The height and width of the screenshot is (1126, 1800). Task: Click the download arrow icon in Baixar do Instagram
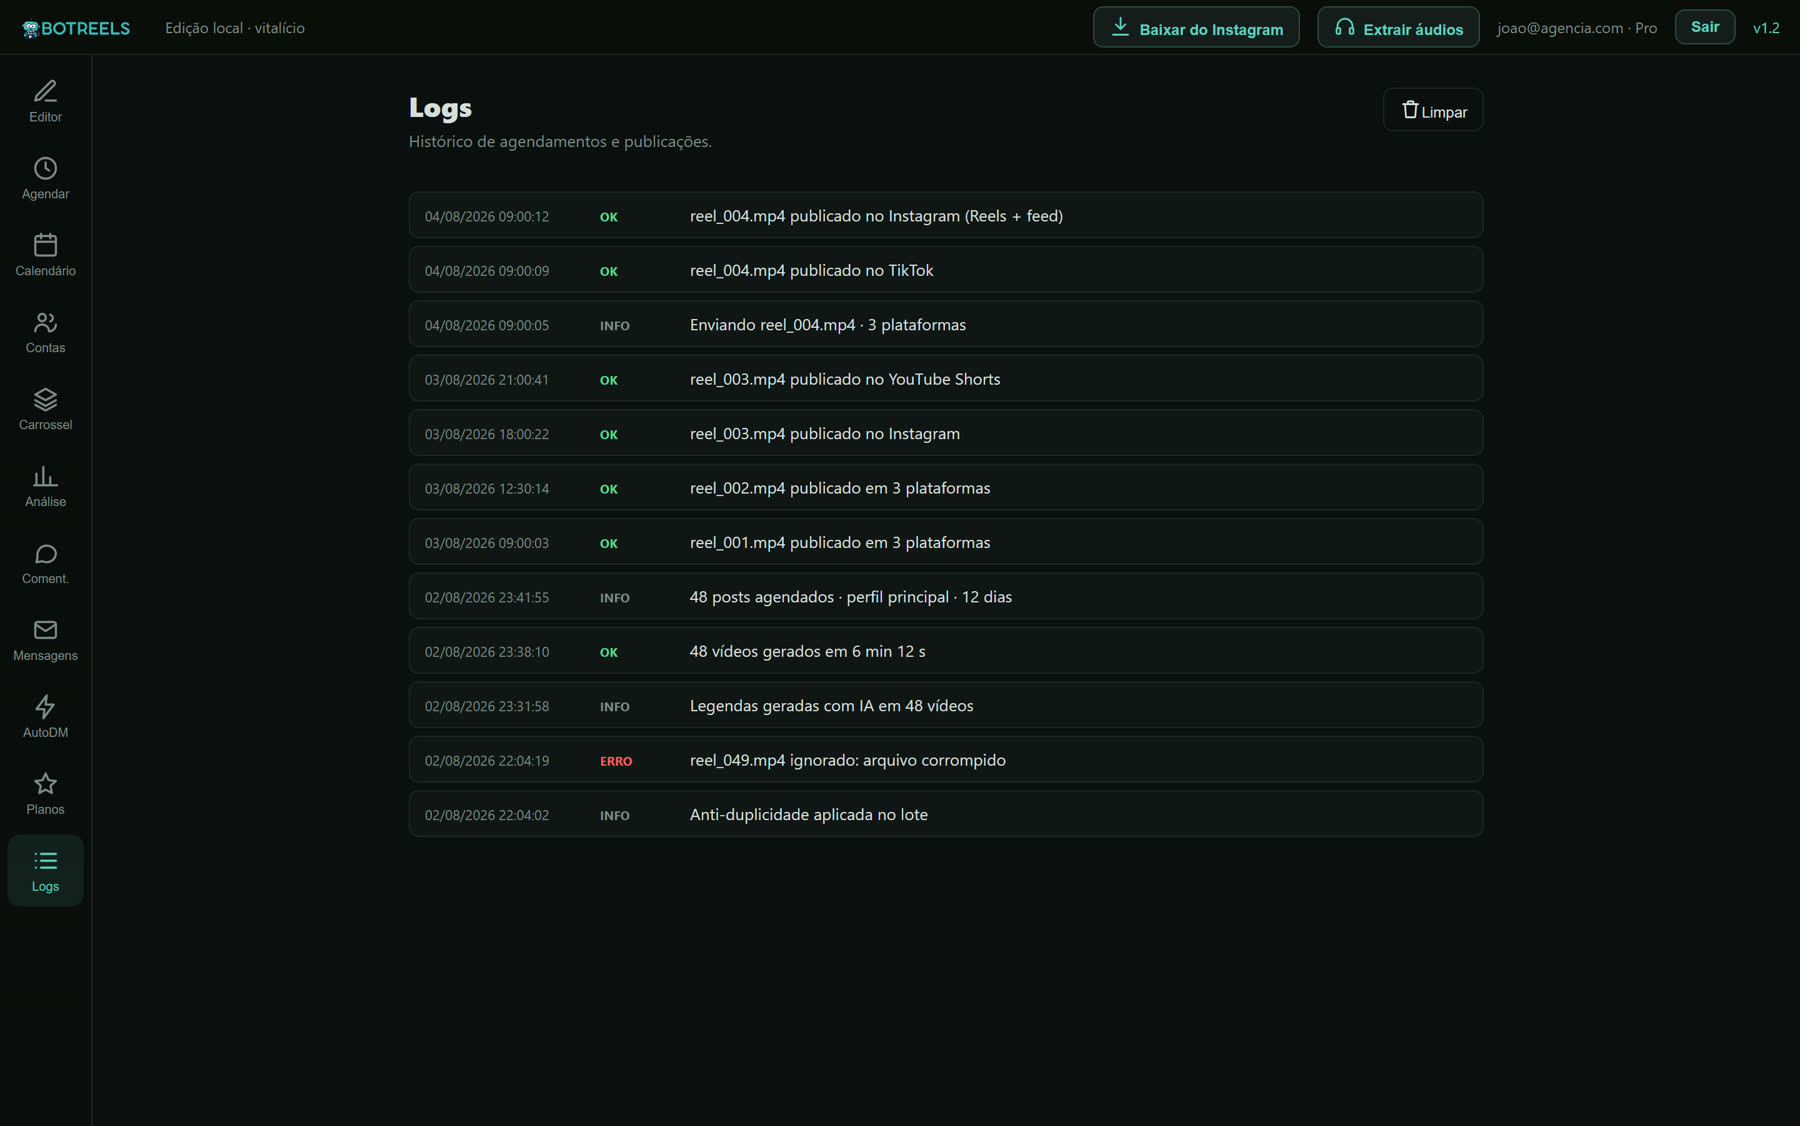click(1120, 27)
